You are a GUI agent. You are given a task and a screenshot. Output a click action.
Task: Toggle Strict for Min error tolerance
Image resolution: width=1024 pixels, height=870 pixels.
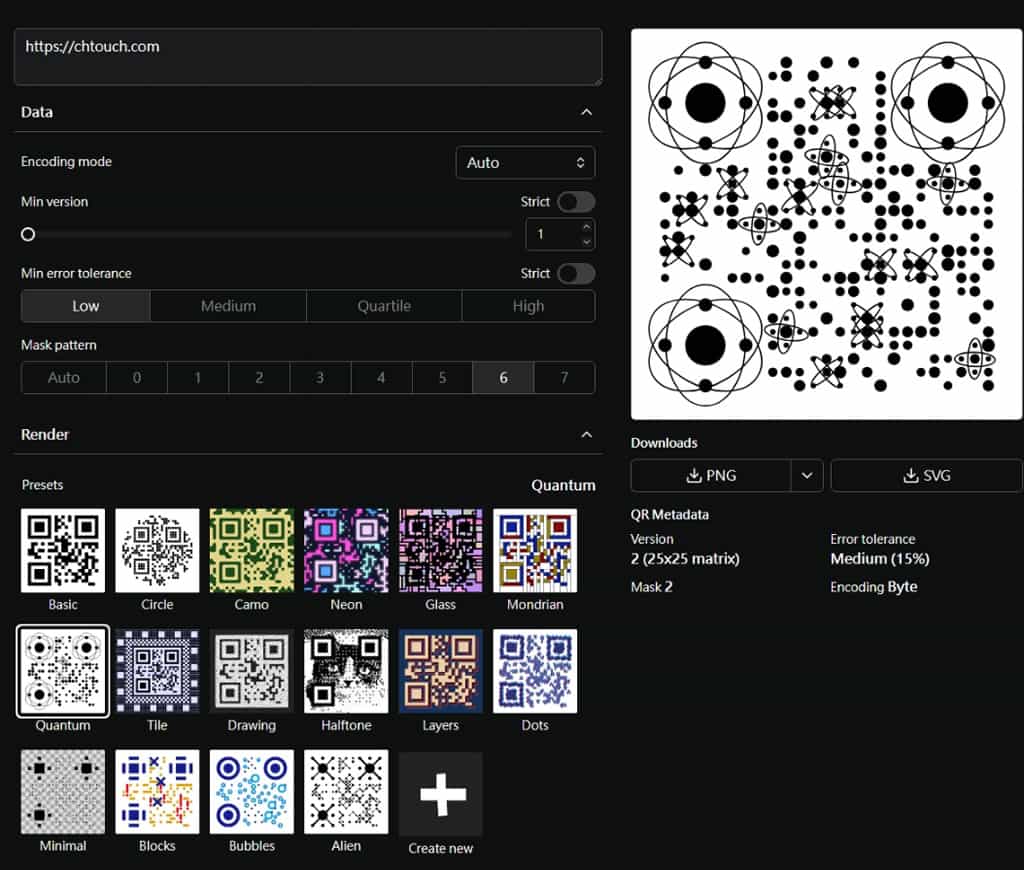click(x=576, y=274)
